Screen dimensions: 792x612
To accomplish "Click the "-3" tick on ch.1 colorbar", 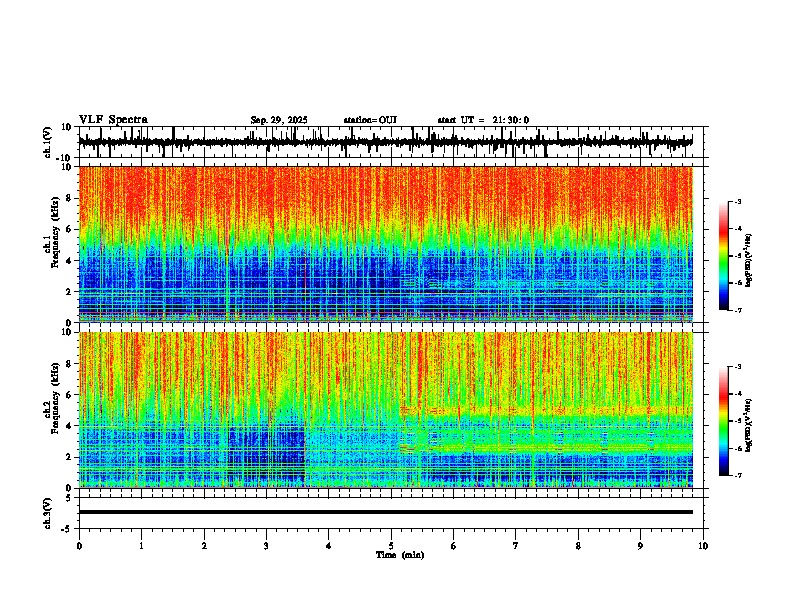I will (738, 201).
